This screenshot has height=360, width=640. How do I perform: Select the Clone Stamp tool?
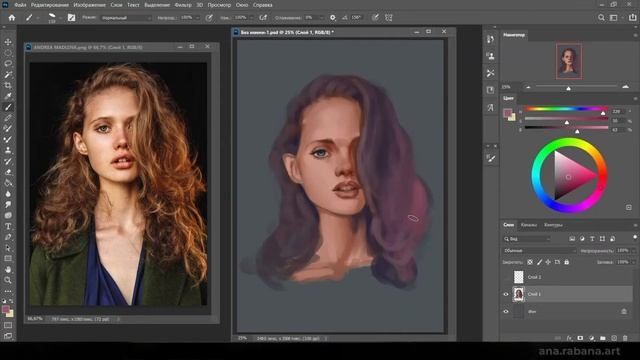8,150
